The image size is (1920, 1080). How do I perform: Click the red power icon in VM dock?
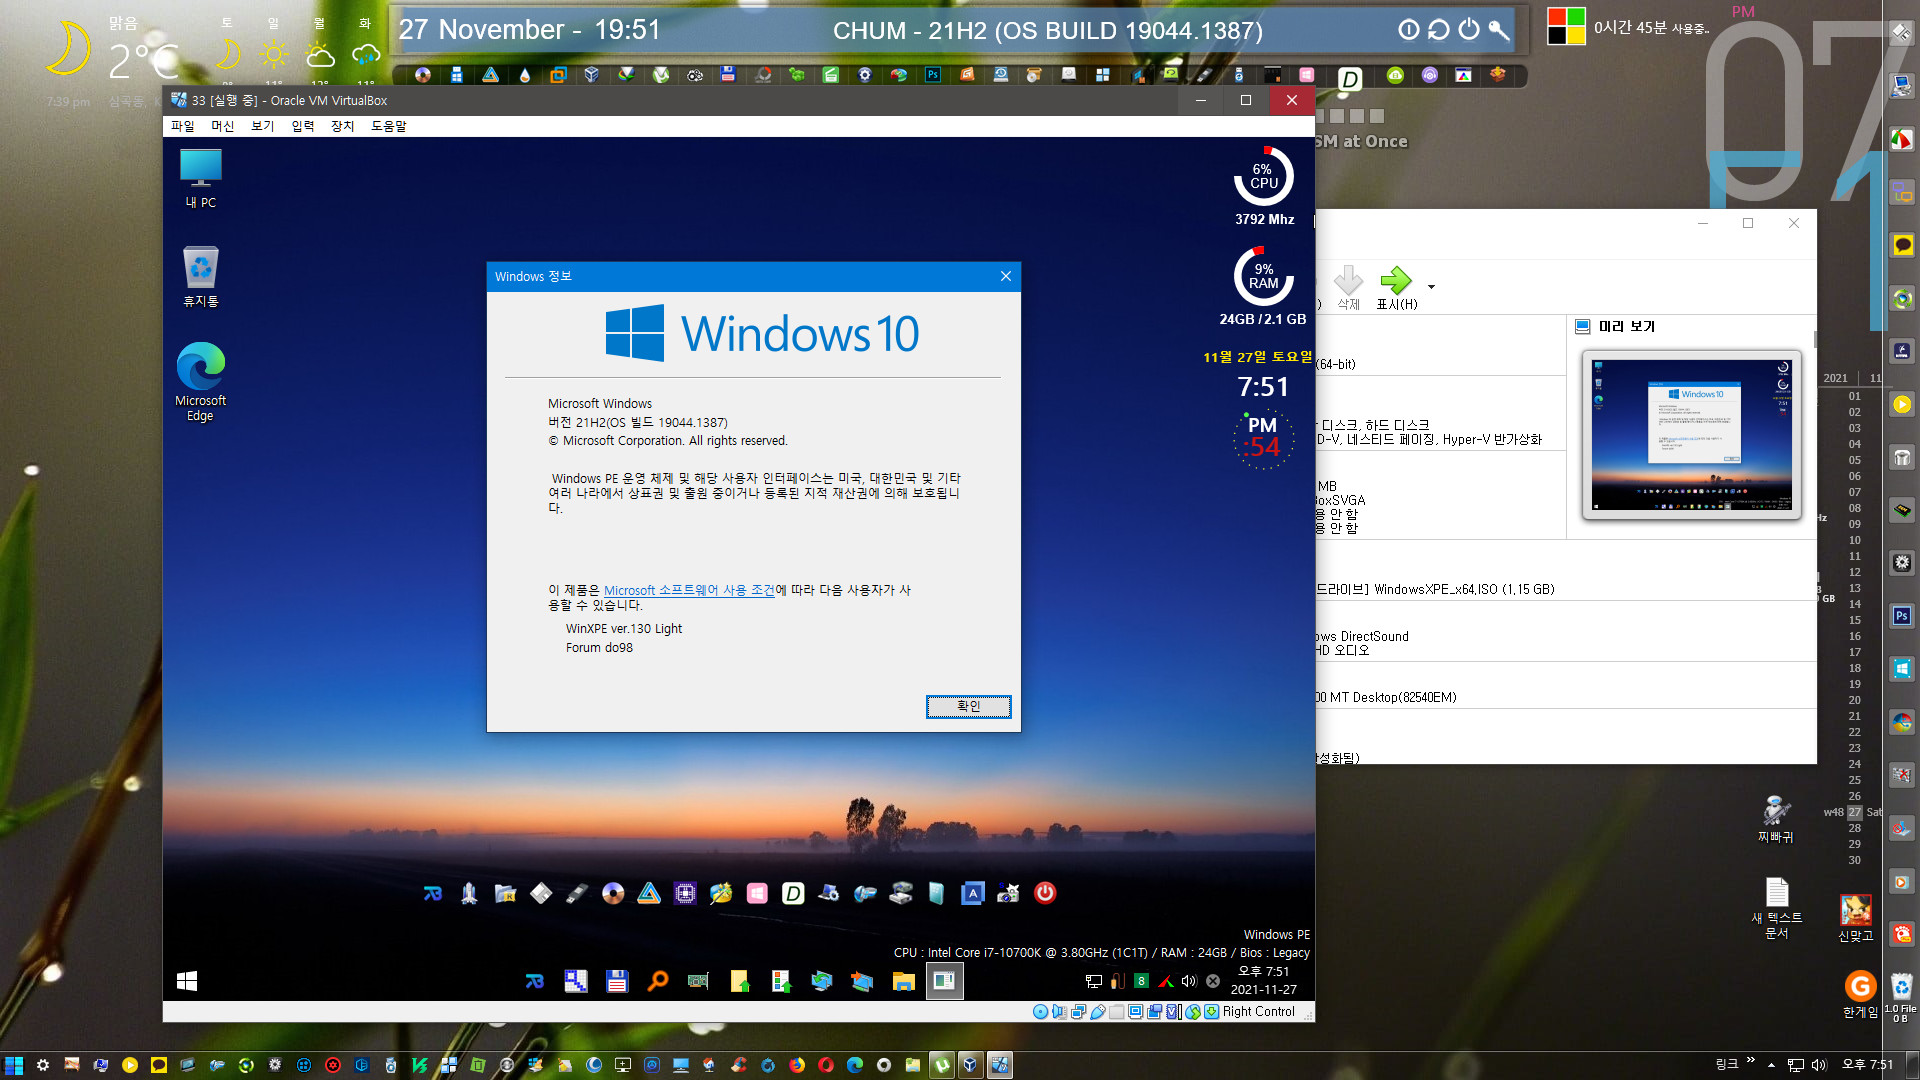[1045, 893]
